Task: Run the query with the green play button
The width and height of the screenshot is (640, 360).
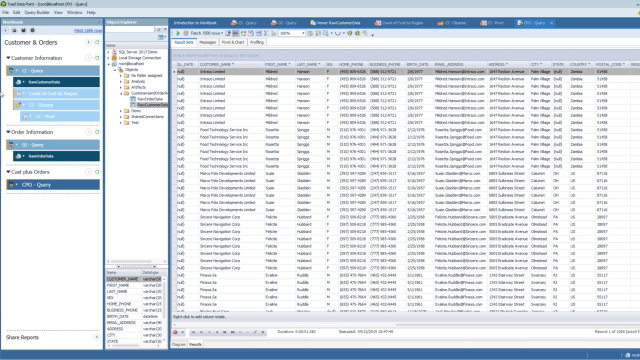Action: (178, 33)
